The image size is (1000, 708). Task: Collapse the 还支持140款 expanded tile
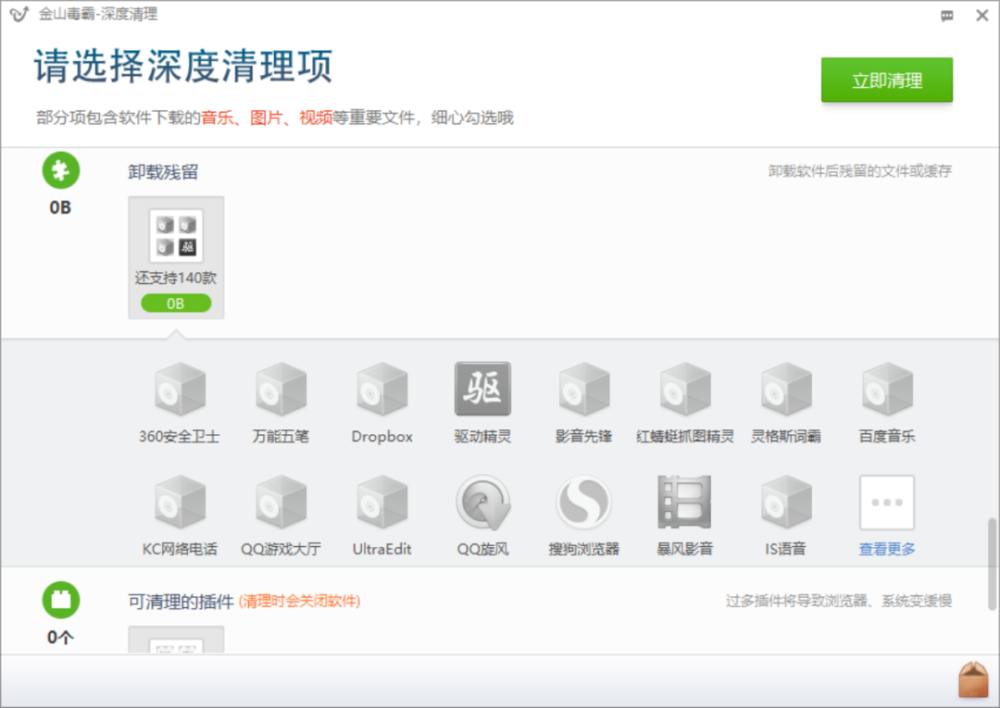point(176,257)
